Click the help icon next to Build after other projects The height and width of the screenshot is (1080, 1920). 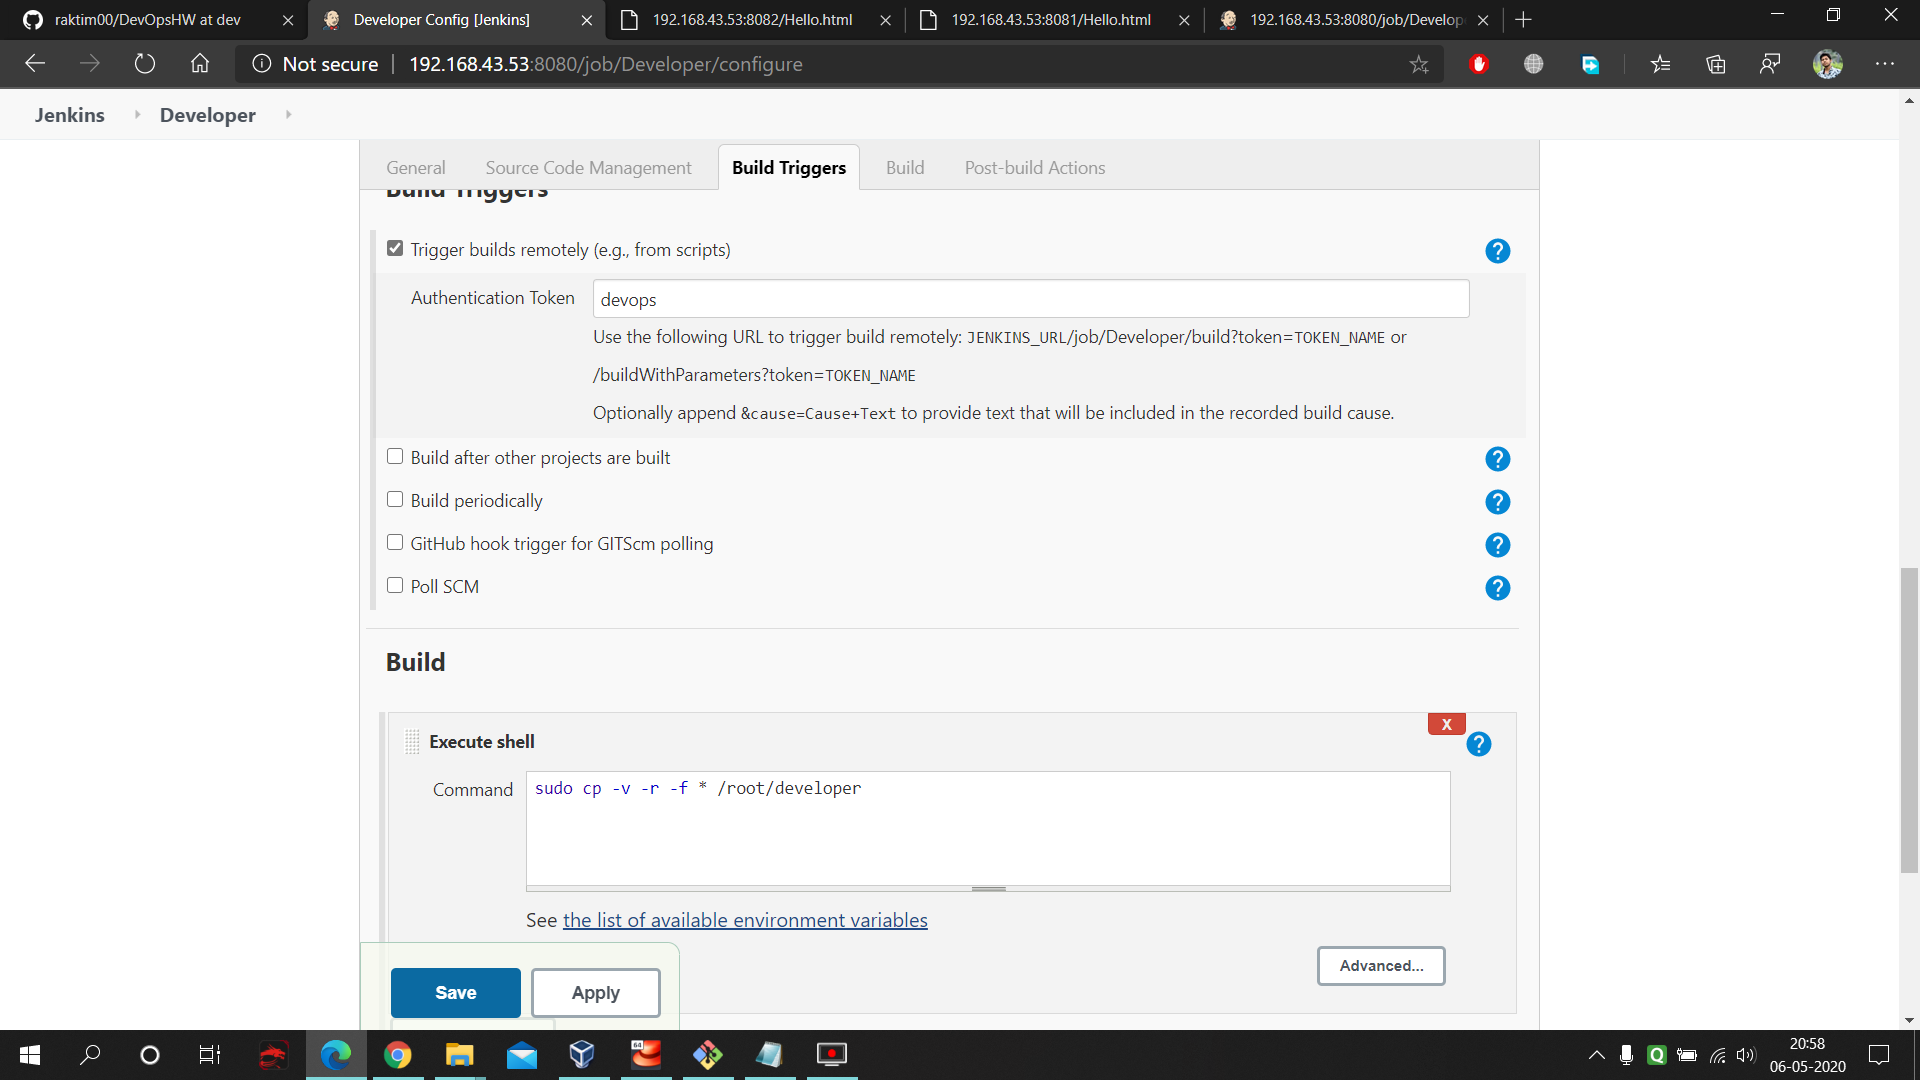pyautogui.click(x=1498, y=459)
